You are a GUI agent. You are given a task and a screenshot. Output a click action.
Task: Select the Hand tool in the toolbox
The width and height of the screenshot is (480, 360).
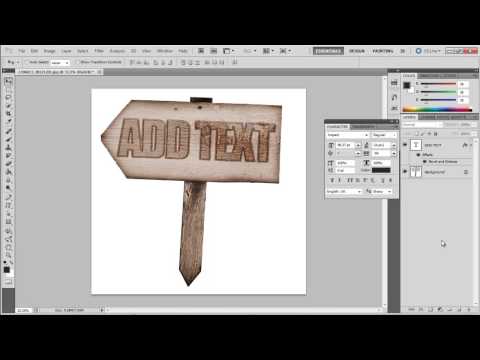pos(9,246)
